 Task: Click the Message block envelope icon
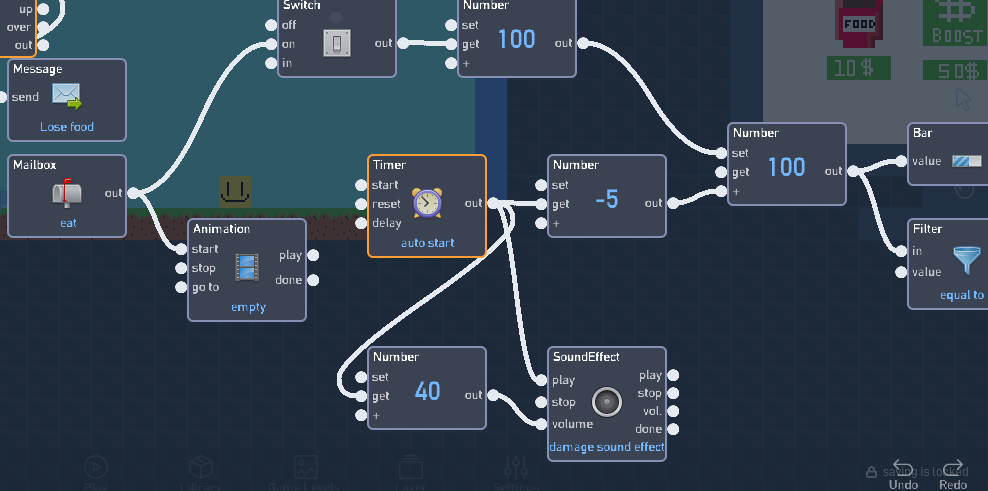(66, 96)
